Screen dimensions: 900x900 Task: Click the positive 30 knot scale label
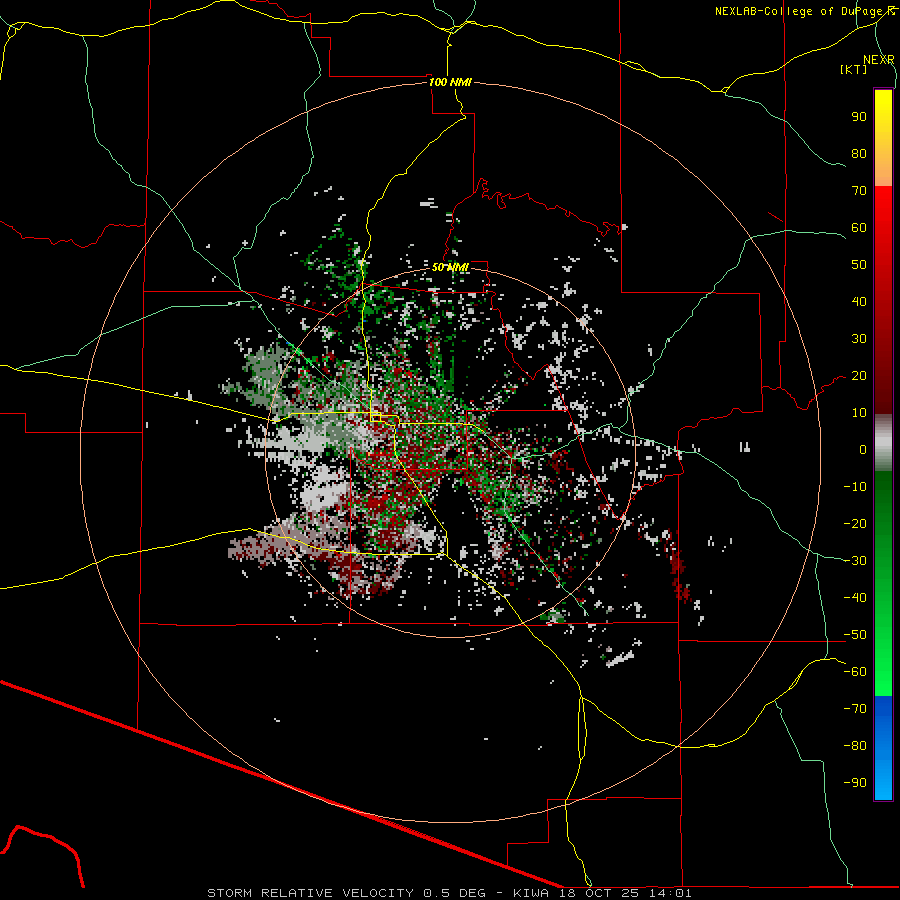[859, 339]
